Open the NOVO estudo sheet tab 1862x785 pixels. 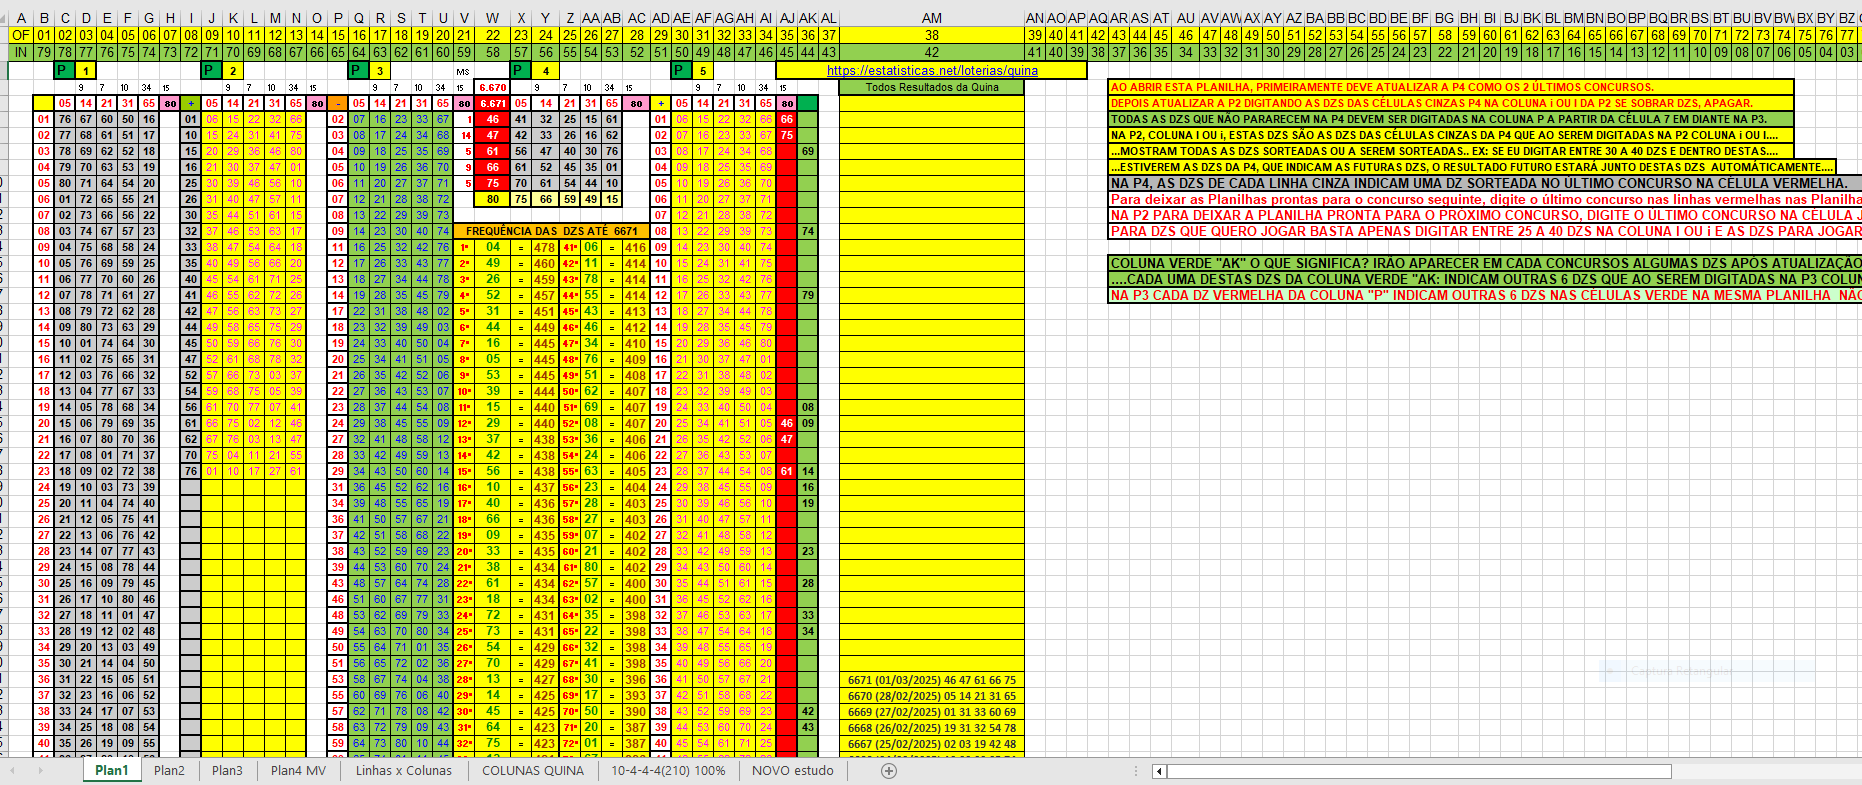point(792,771)
